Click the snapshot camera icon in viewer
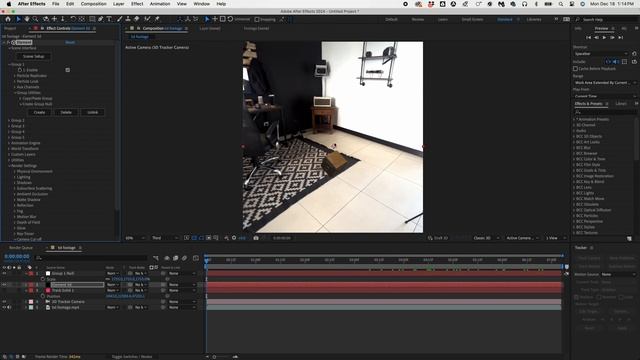This screenshot has height=360, width=640. click(x=256, y=238)
